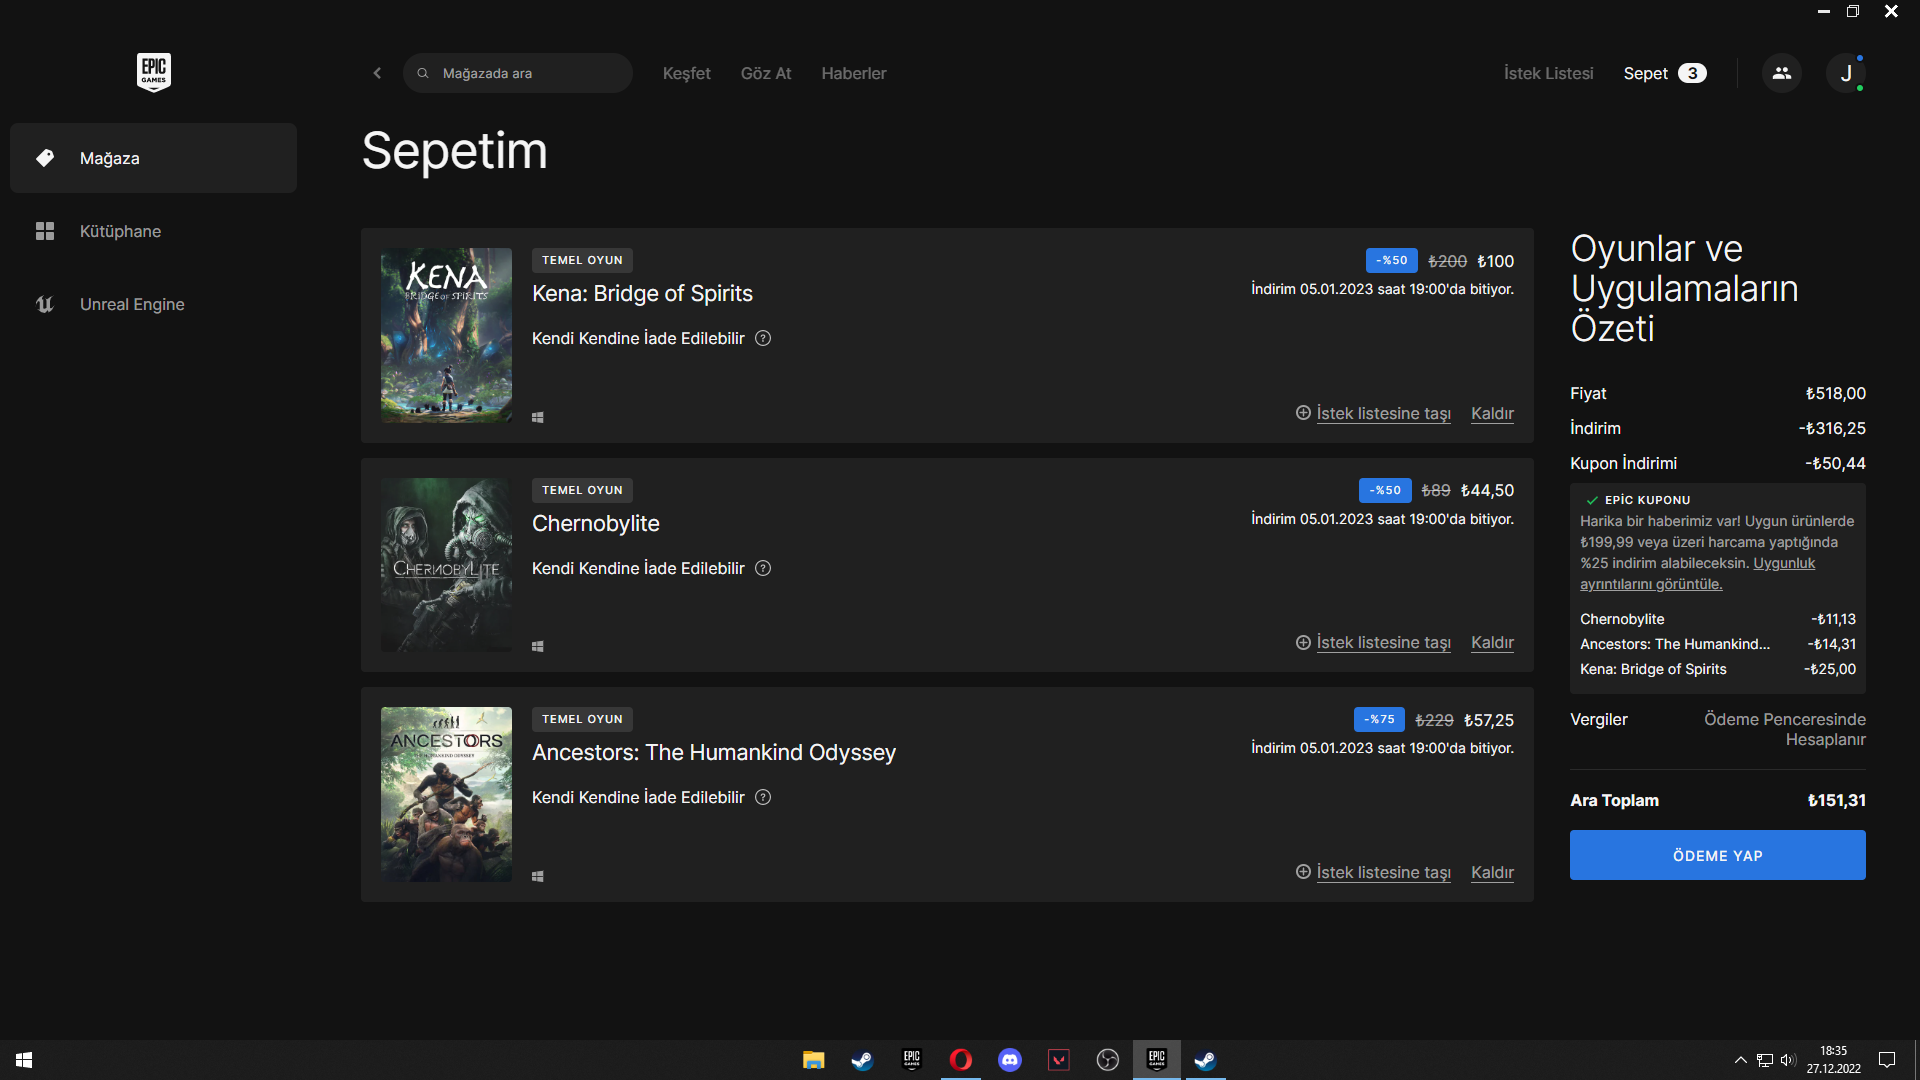Click ÖDEME YAP checkout button

(1717, 855)
